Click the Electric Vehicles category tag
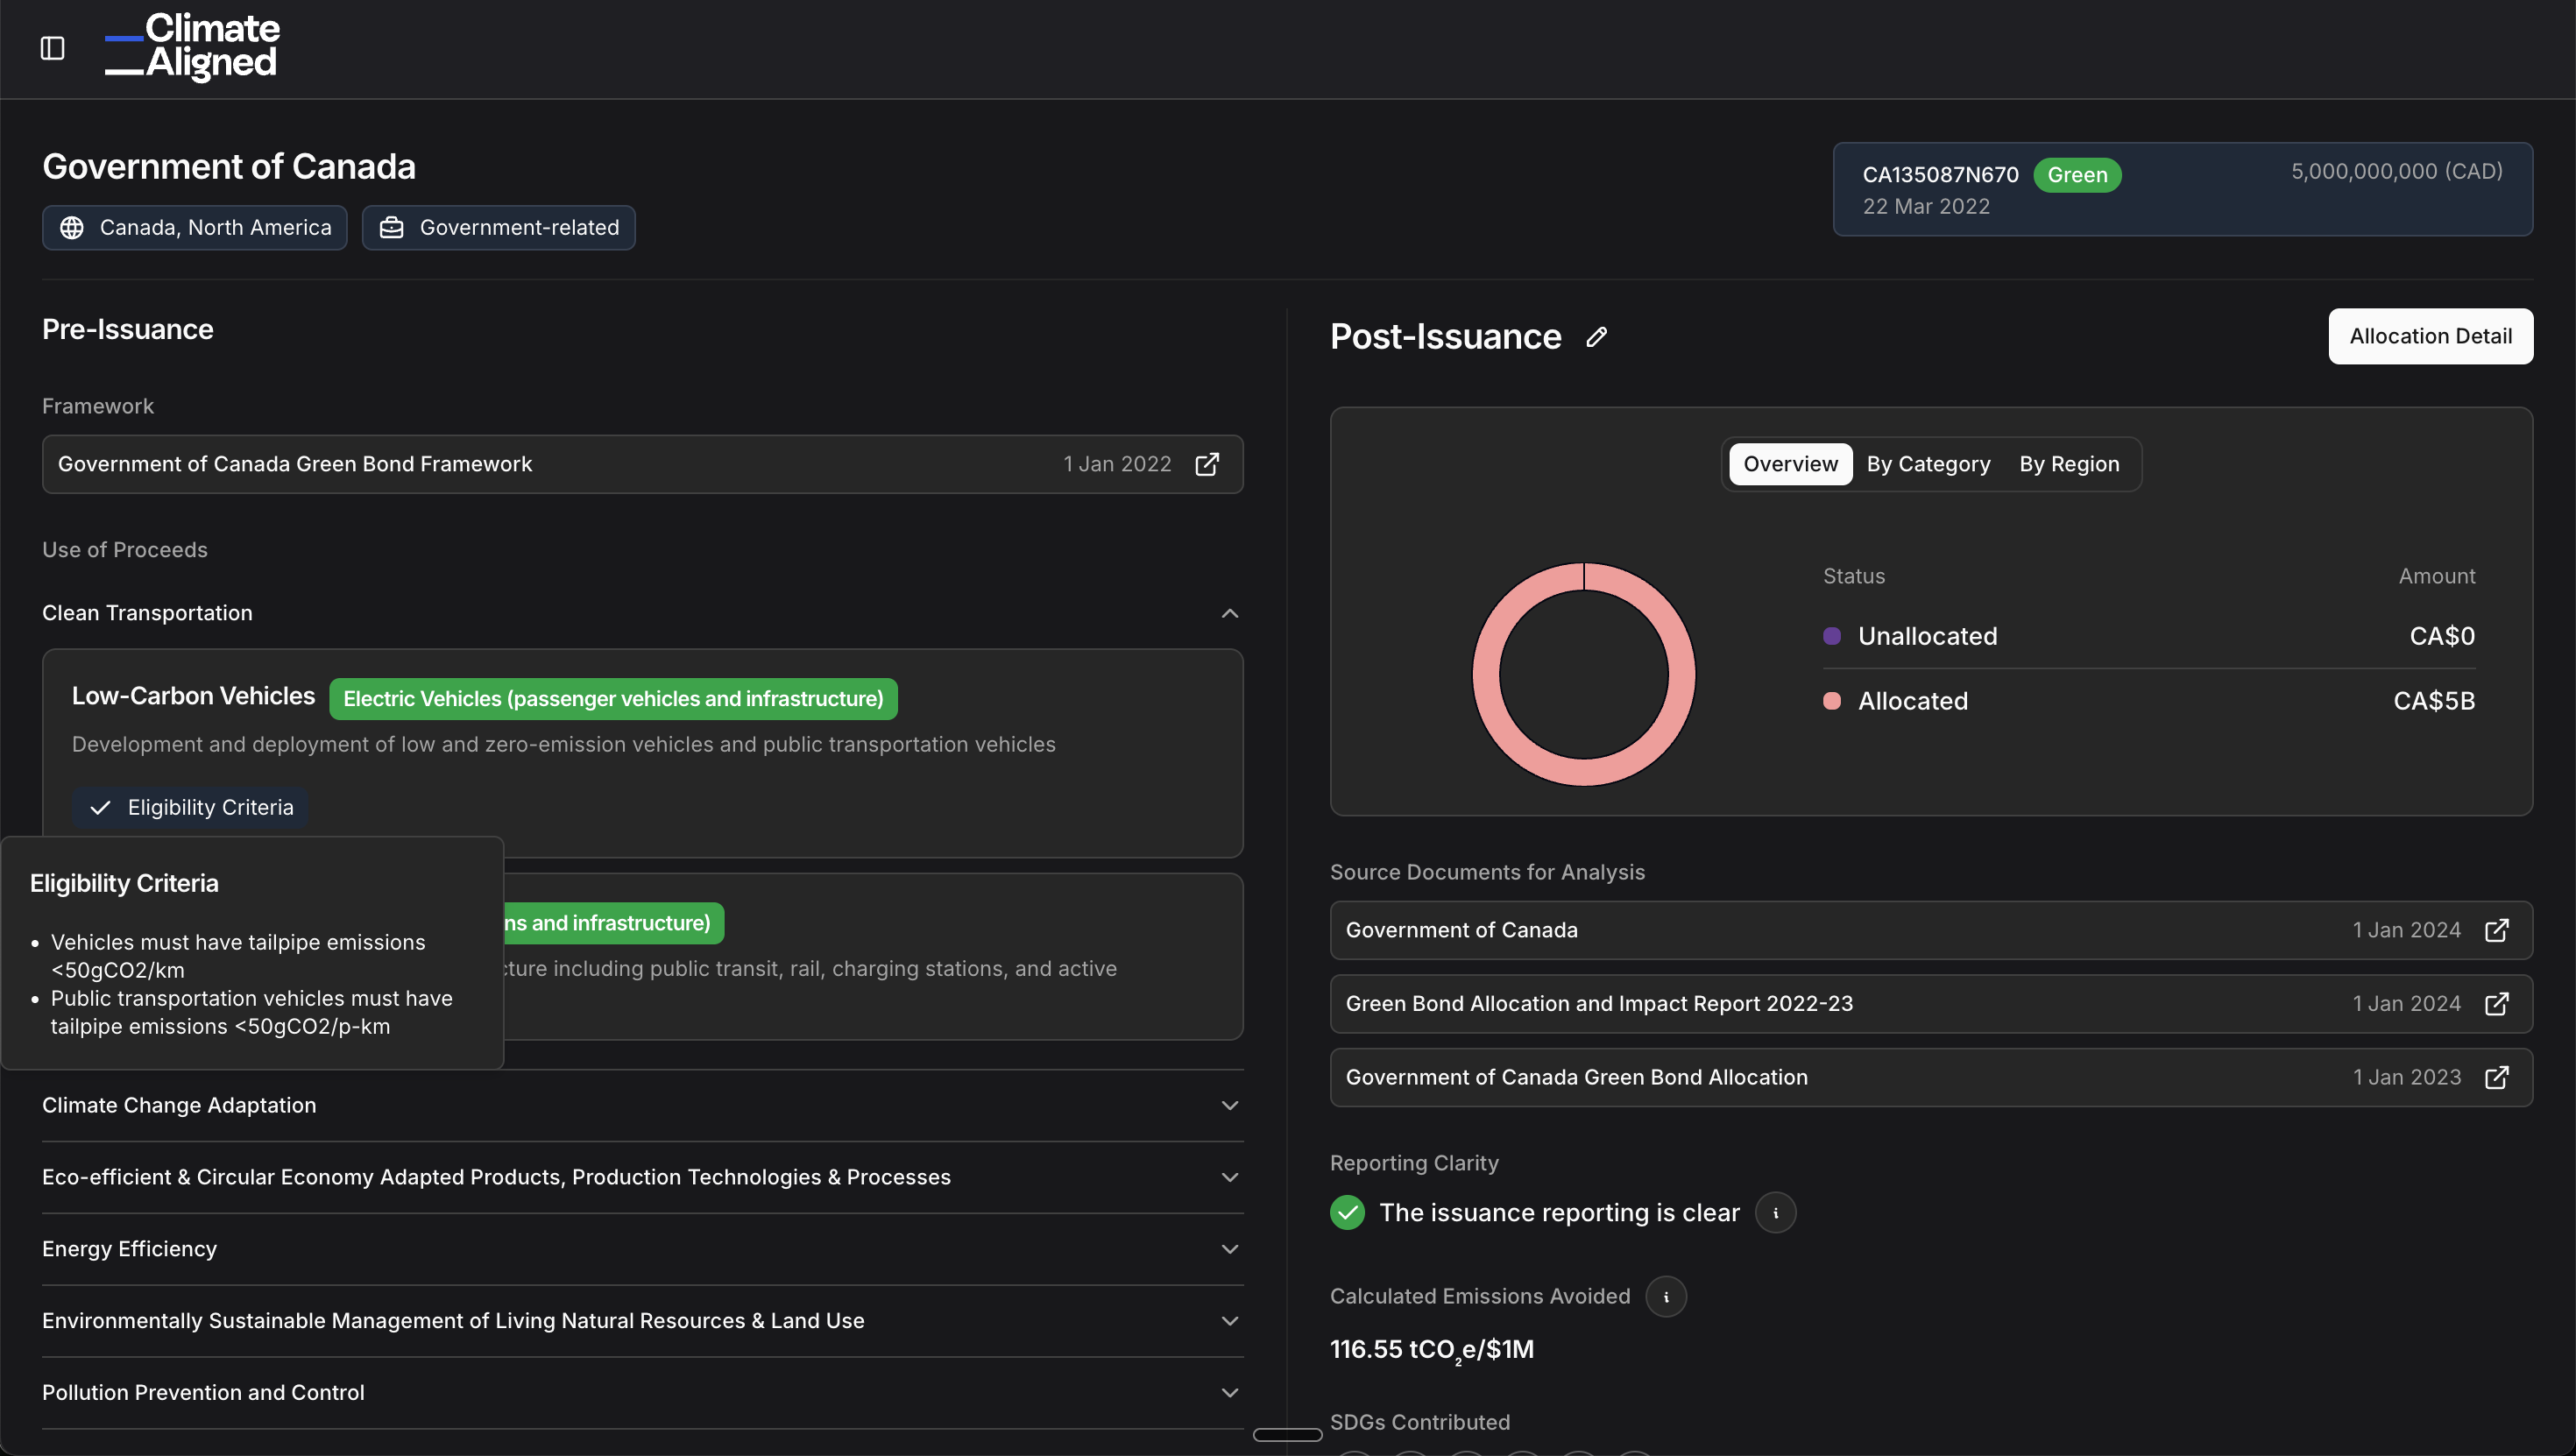The height and width of the screenshot is (1456, 2576). pyautogui.click(x=613, y=699)
